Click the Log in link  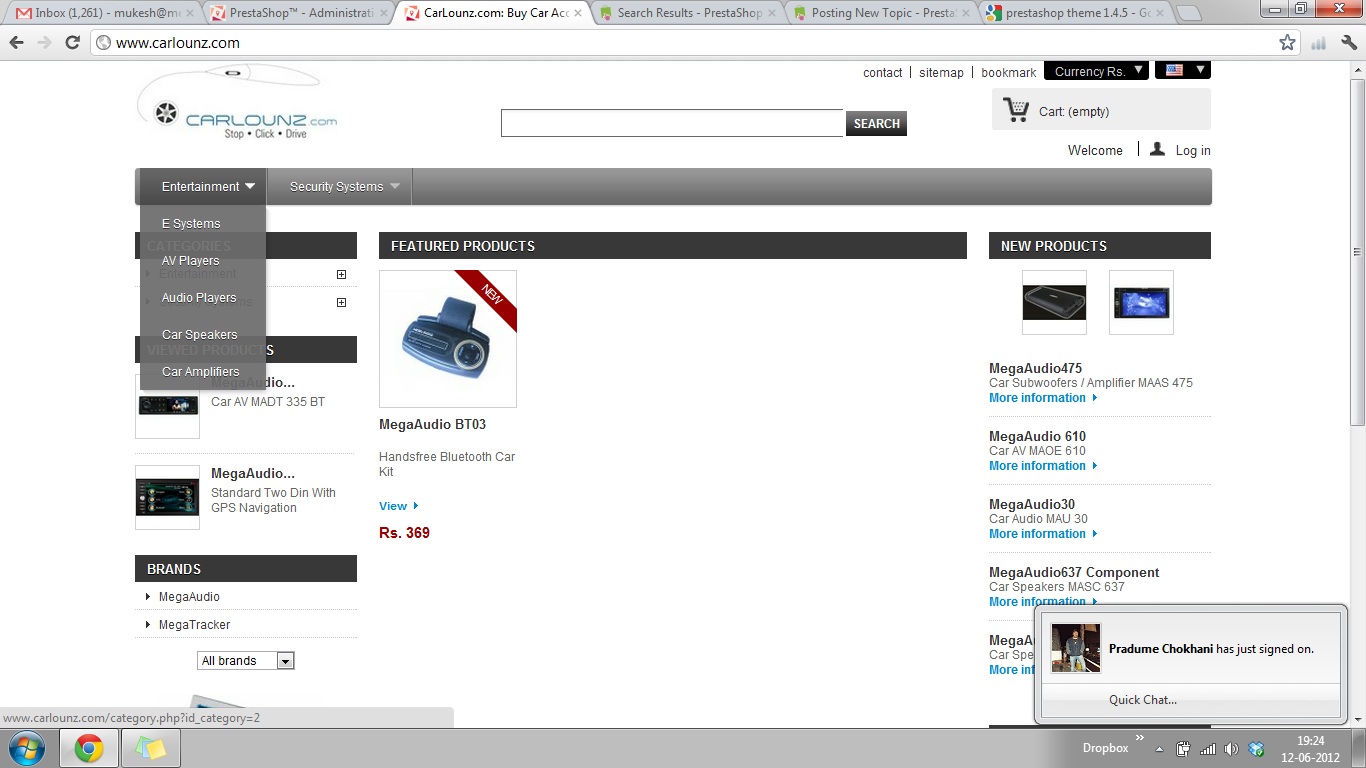[1193, 151]
